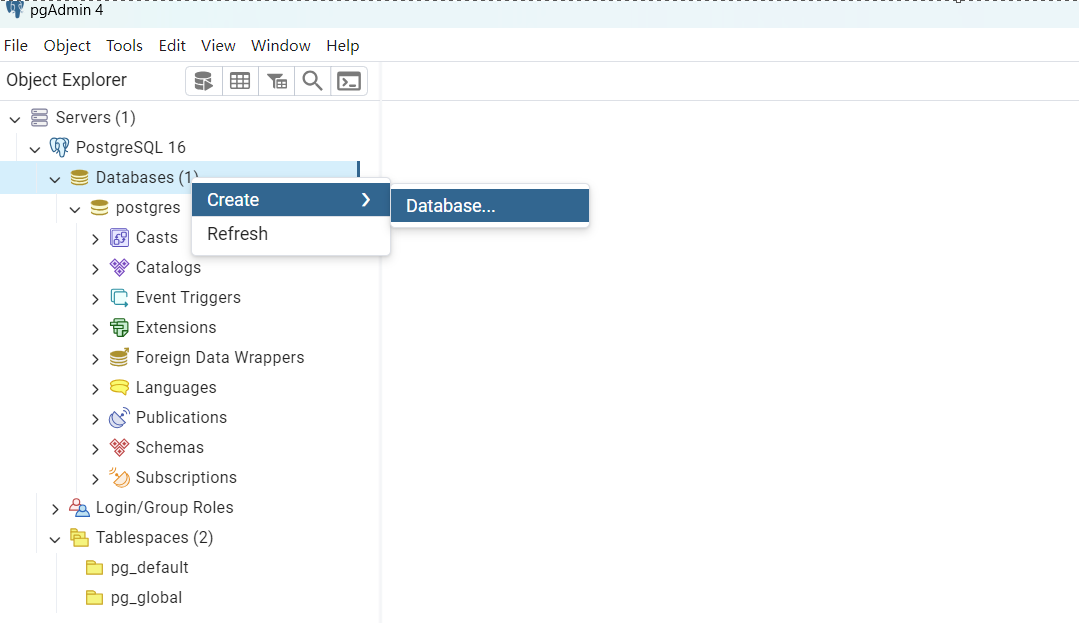Open View Data table icon
The width and height of the screenshot is (1079, 623).
[x=240, y=80]
